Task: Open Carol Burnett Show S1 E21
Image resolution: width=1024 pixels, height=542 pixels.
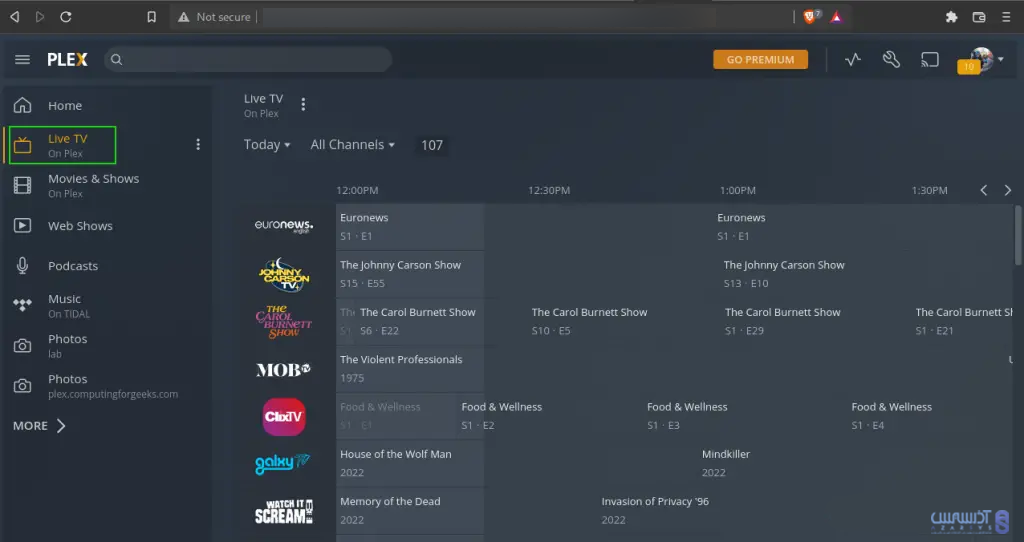Action: (x=963, y=321)
